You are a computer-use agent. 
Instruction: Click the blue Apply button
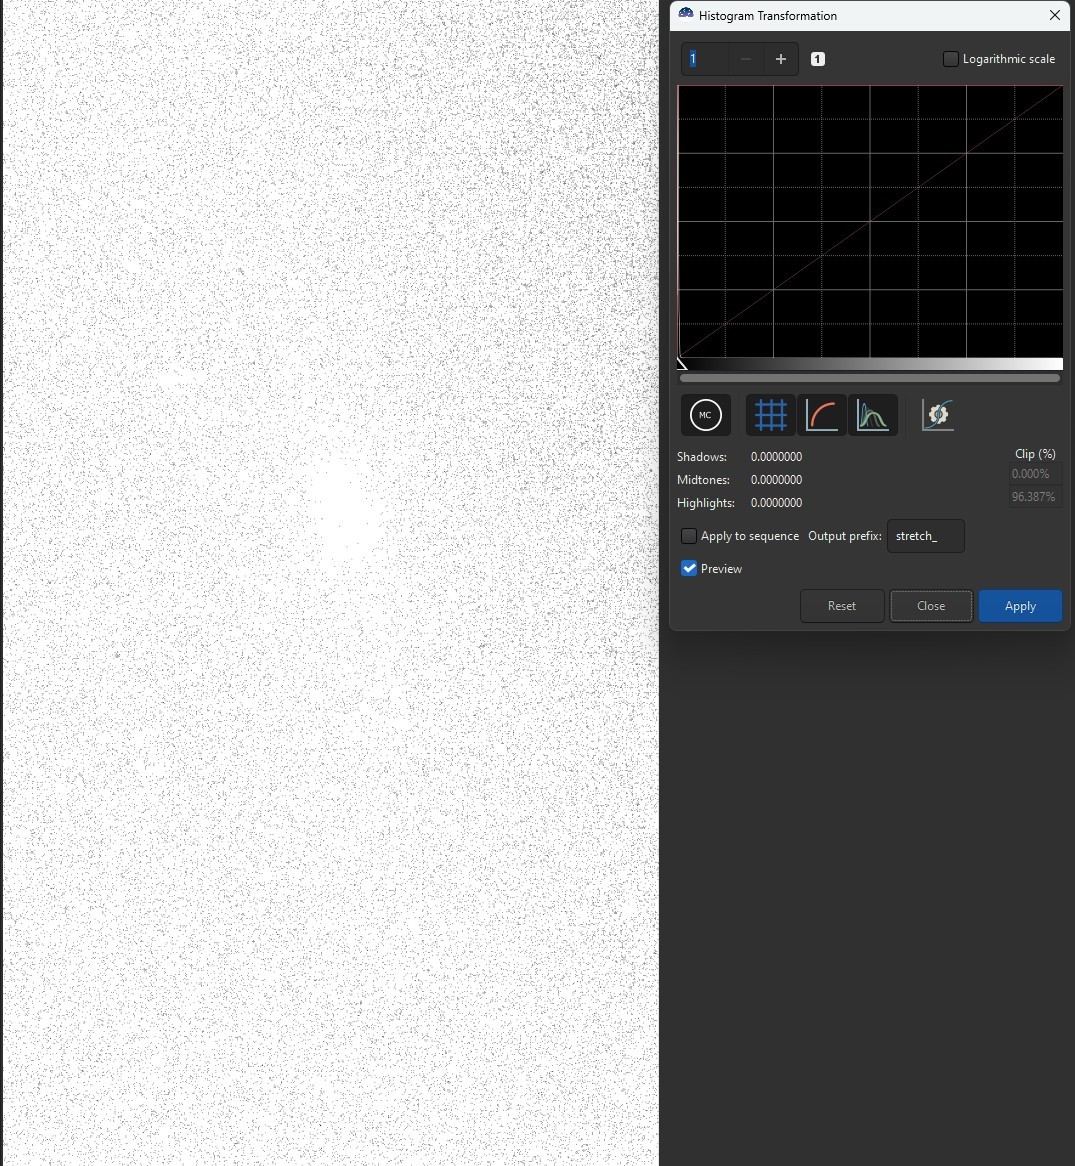[1019, 606]
